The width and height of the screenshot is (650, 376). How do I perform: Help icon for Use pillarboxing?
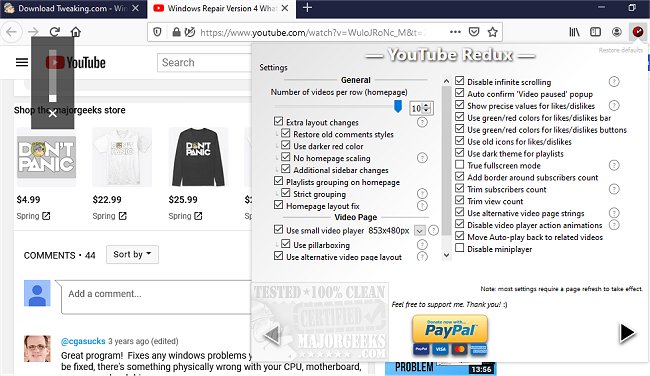[x=422, y=245]
